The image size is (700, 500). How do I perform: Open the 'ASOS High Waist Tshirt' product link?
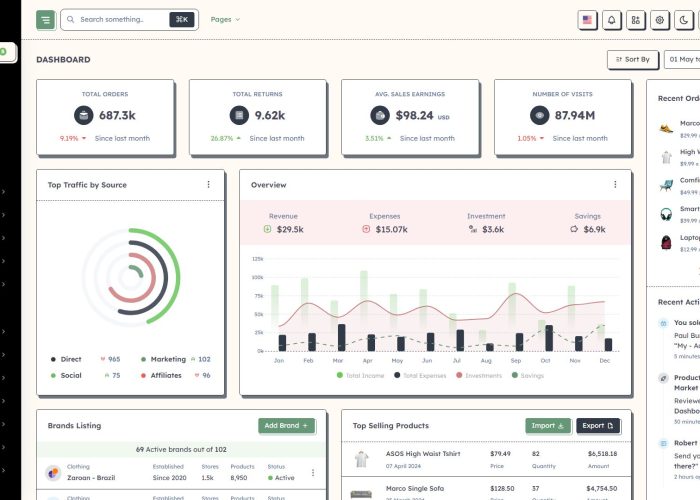click(423, 454)
